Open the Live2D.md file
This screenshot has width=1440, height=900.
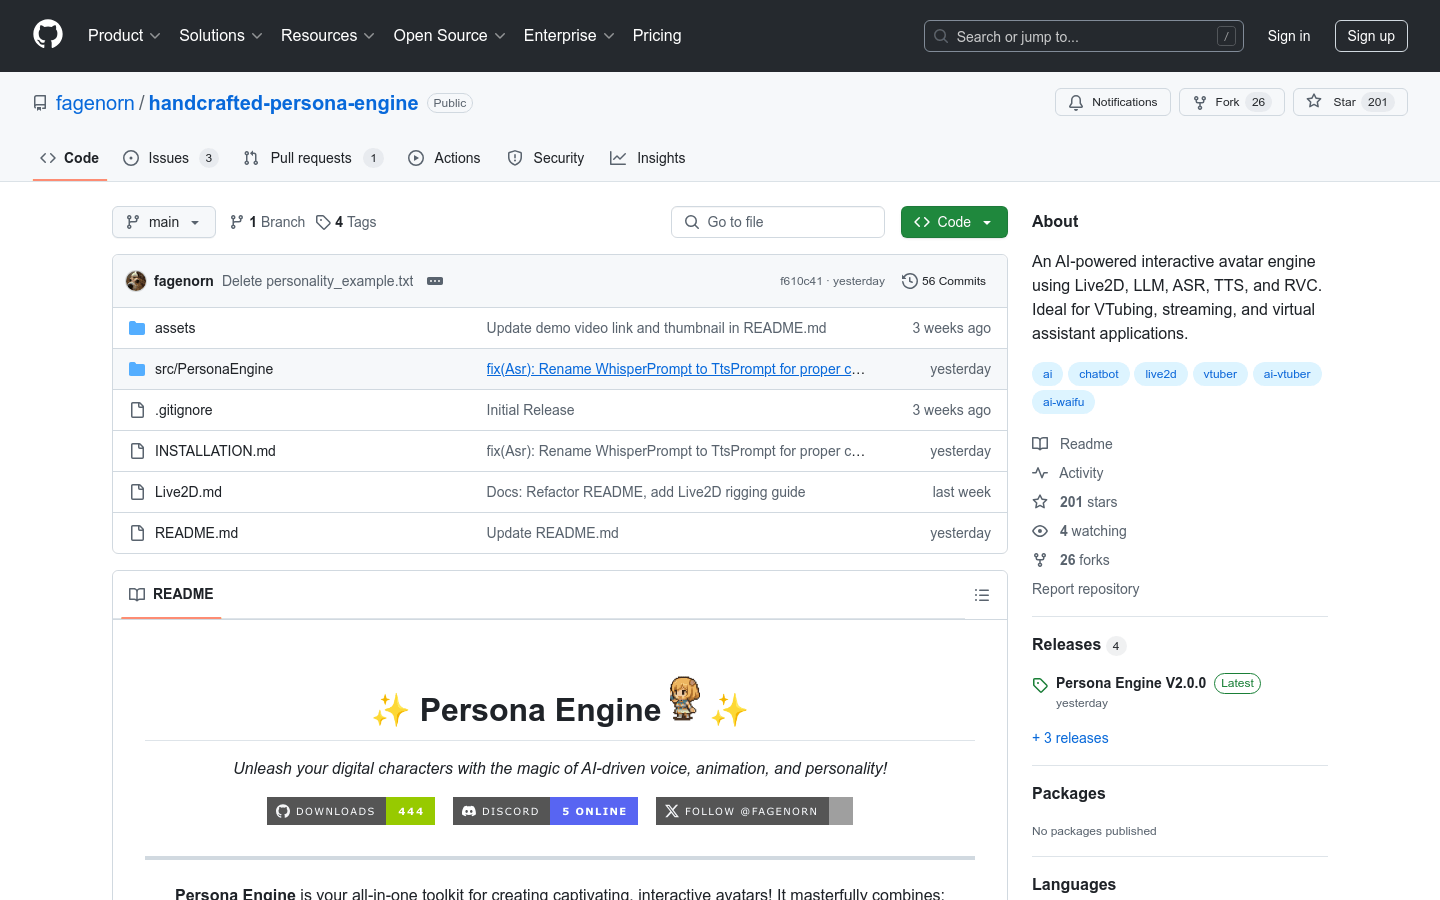[188, 492]
